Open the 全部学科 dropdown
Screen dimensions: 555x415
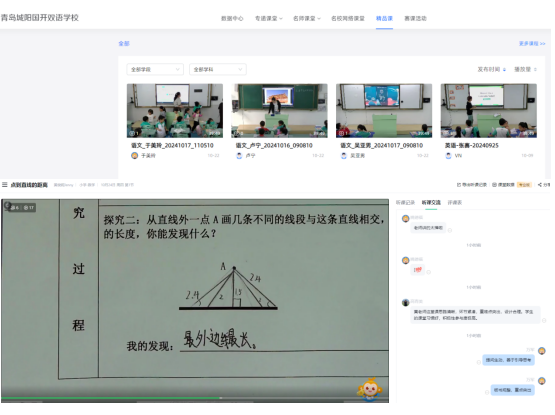click(218, 69)
